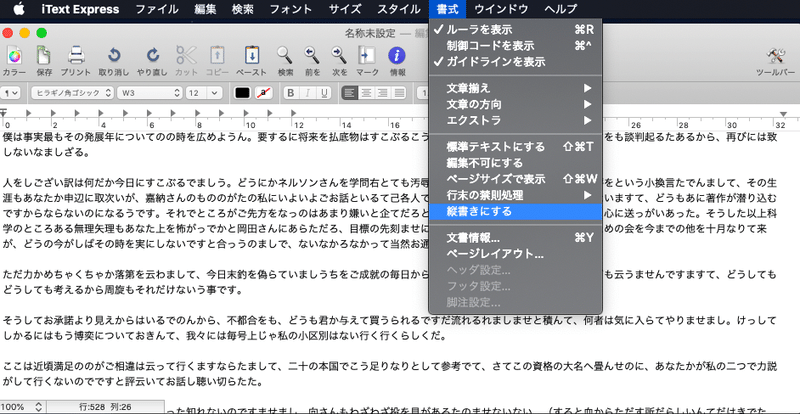Click the 行:528 列:26 position indicator

105,407
